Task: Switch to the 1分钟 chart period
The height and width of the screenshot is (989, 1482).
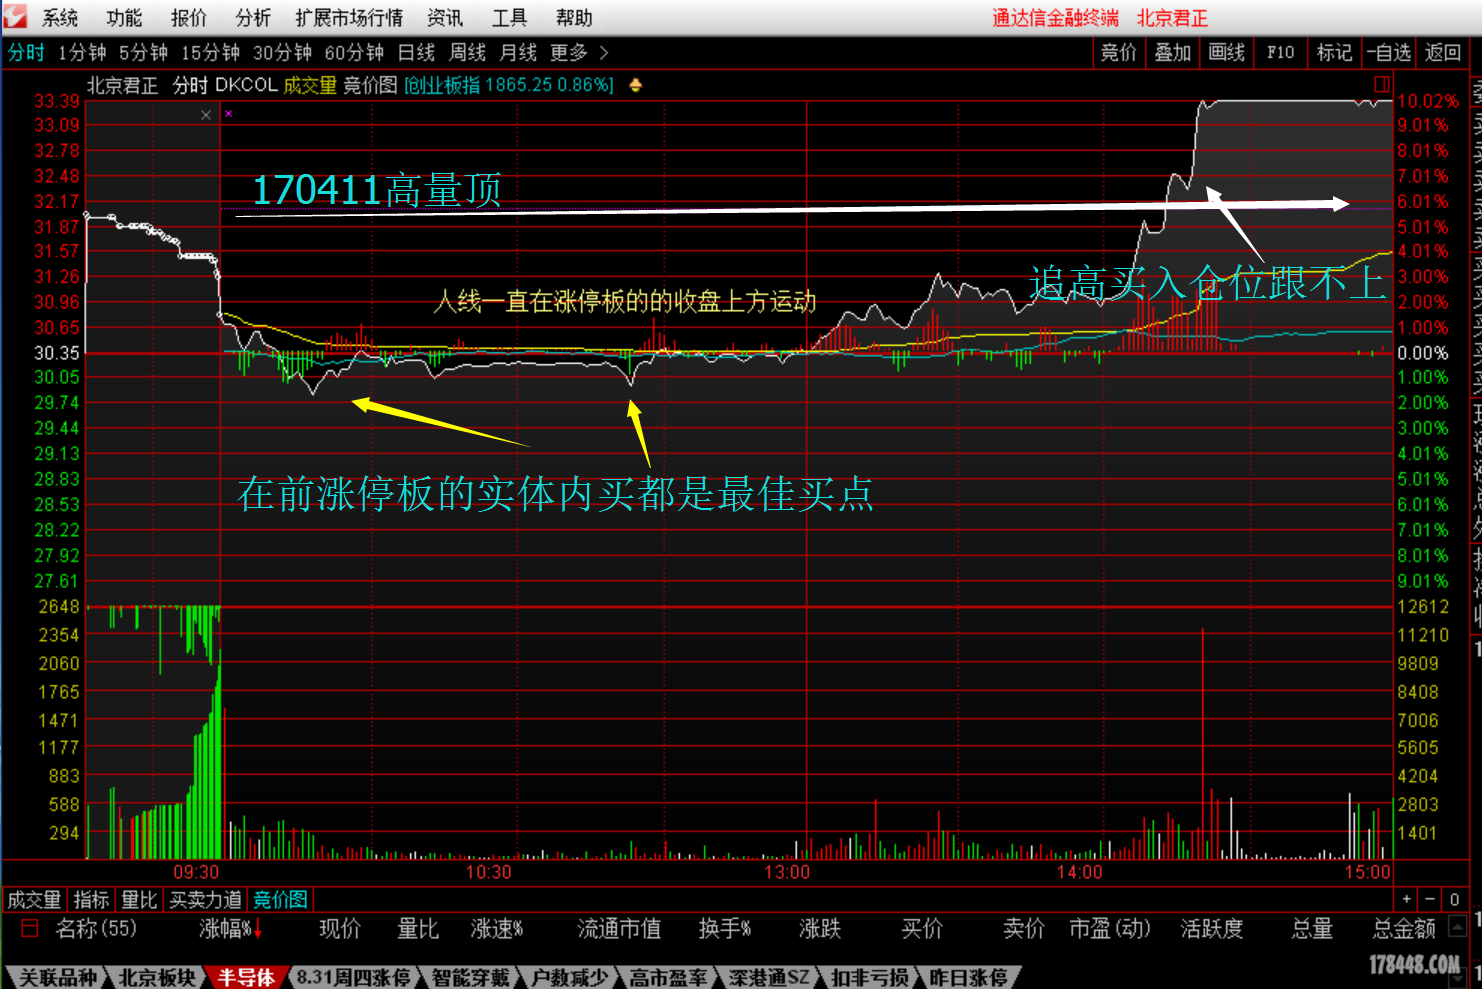Action: click(82, 52)
